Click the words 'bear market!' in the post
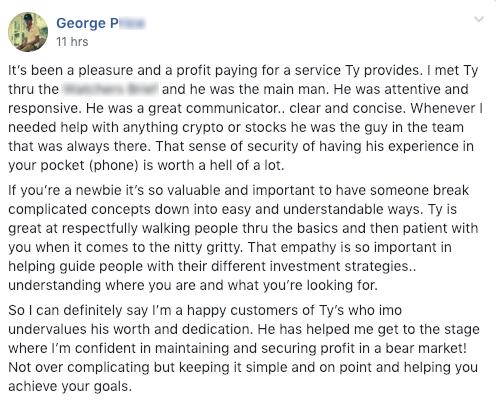 tap(426, 348)
